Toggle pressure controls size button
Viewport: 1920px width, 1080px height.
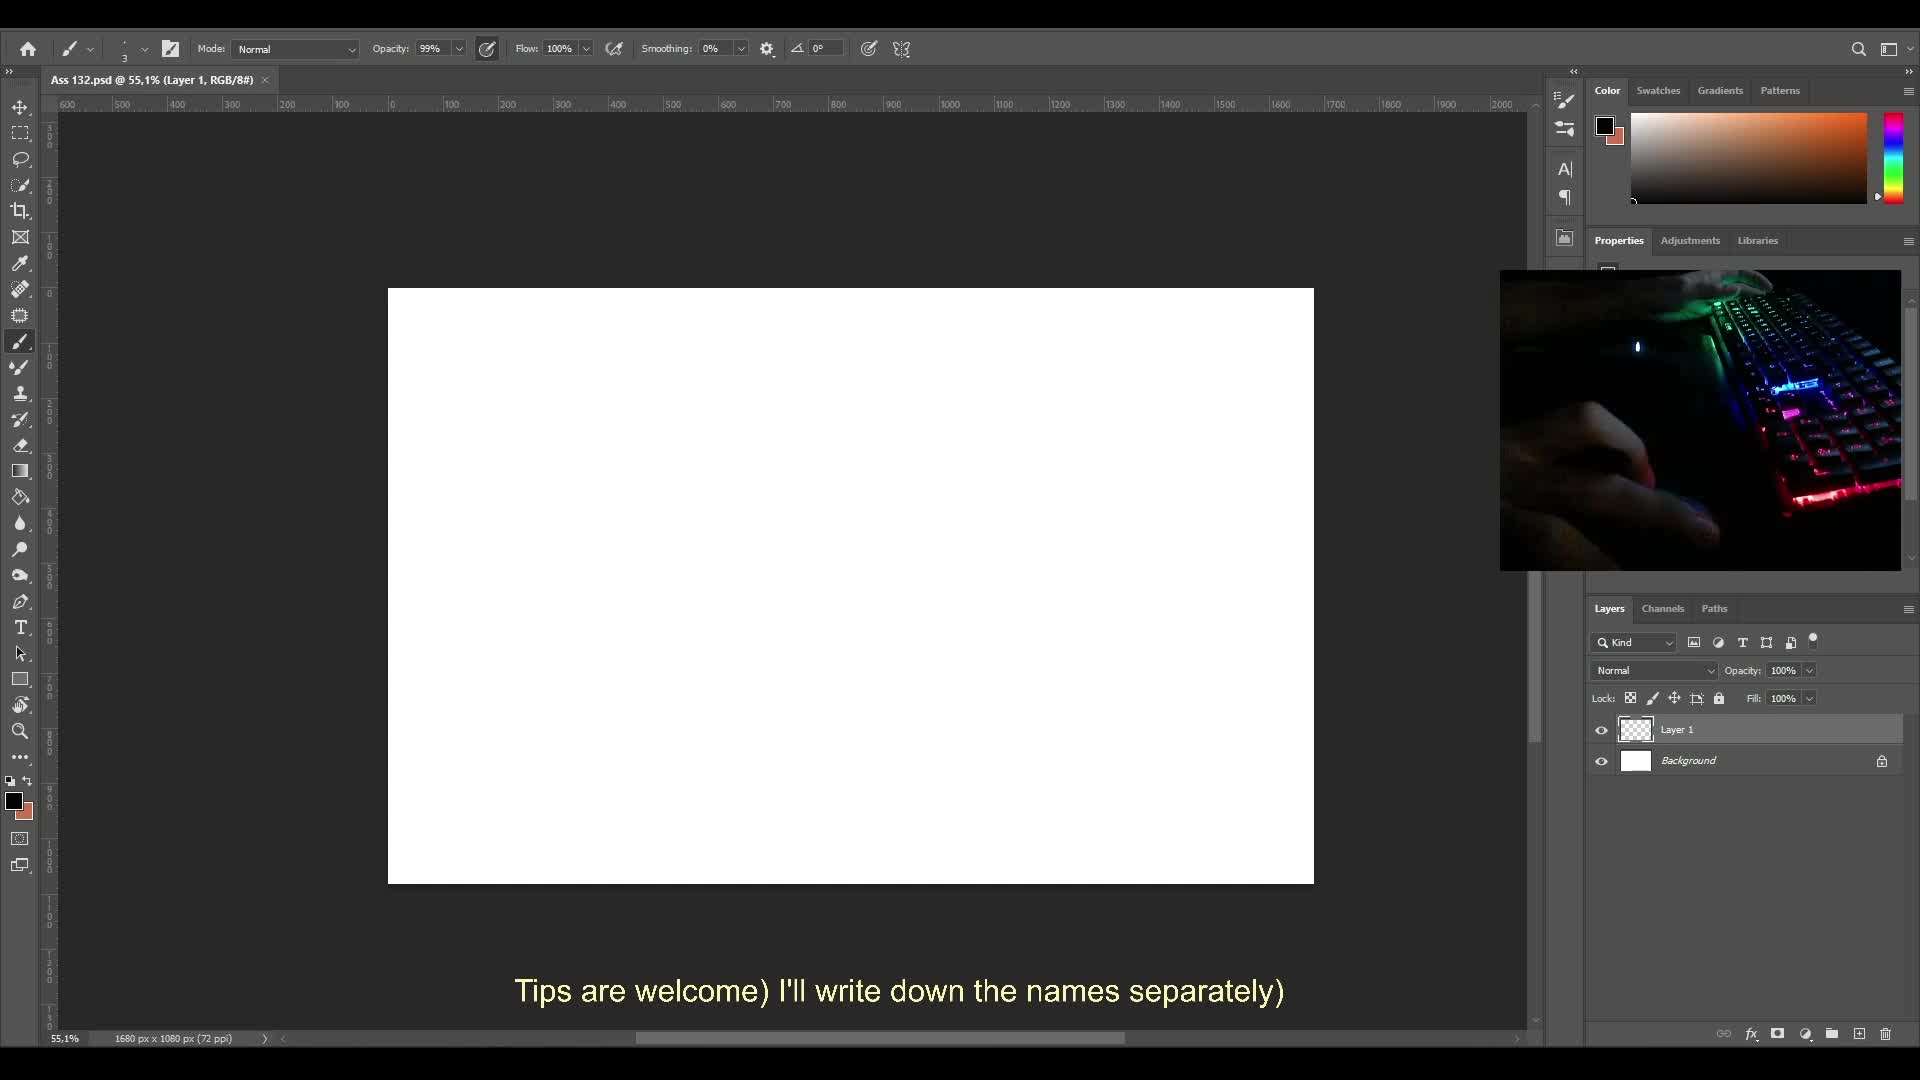[x=869, y=49]
